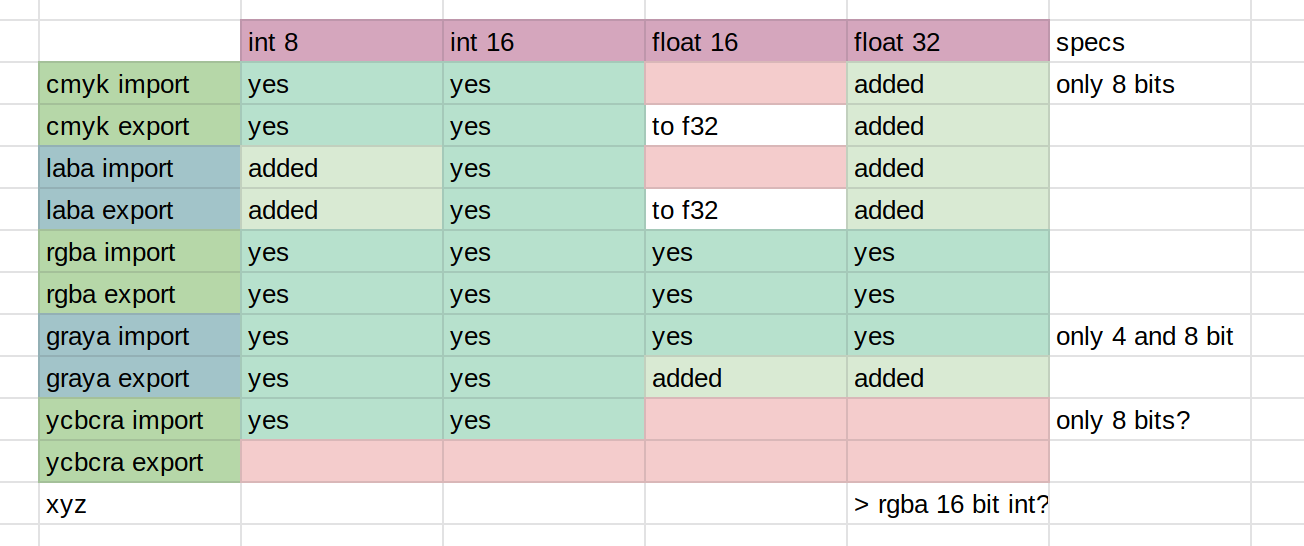Click the "int 16" column header cell
The height and width of the screenshot is (546, 1304).
tap(543, 42)
